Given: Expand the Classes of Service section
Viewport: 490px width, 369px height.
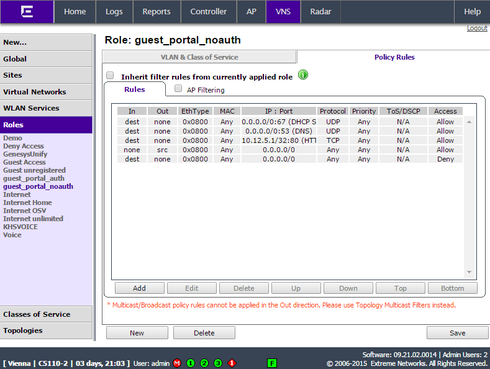Looking at the screenshot, I should (46, 314).
